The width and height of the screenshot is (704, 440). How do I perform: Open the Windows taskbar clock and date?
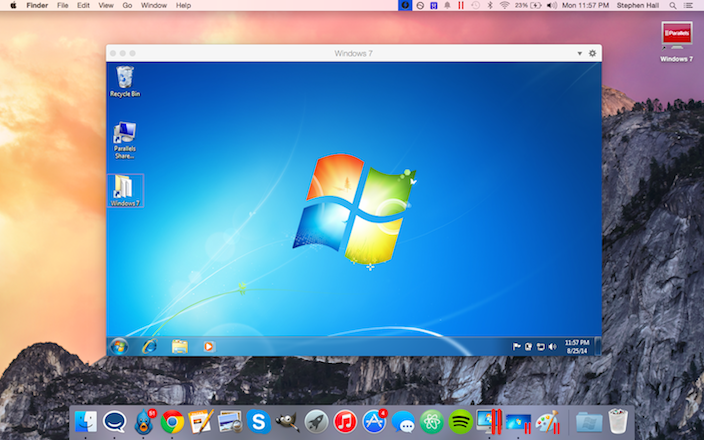tap(578, 346)
